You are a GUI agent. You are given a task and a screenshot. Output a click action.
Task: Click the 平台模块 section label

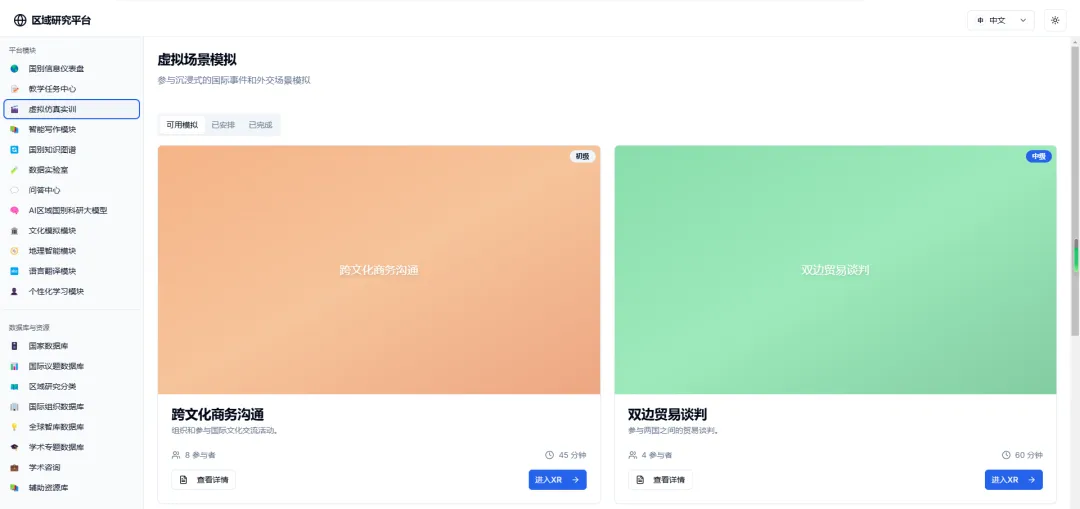pyautogui.click(x=22, y=50)
